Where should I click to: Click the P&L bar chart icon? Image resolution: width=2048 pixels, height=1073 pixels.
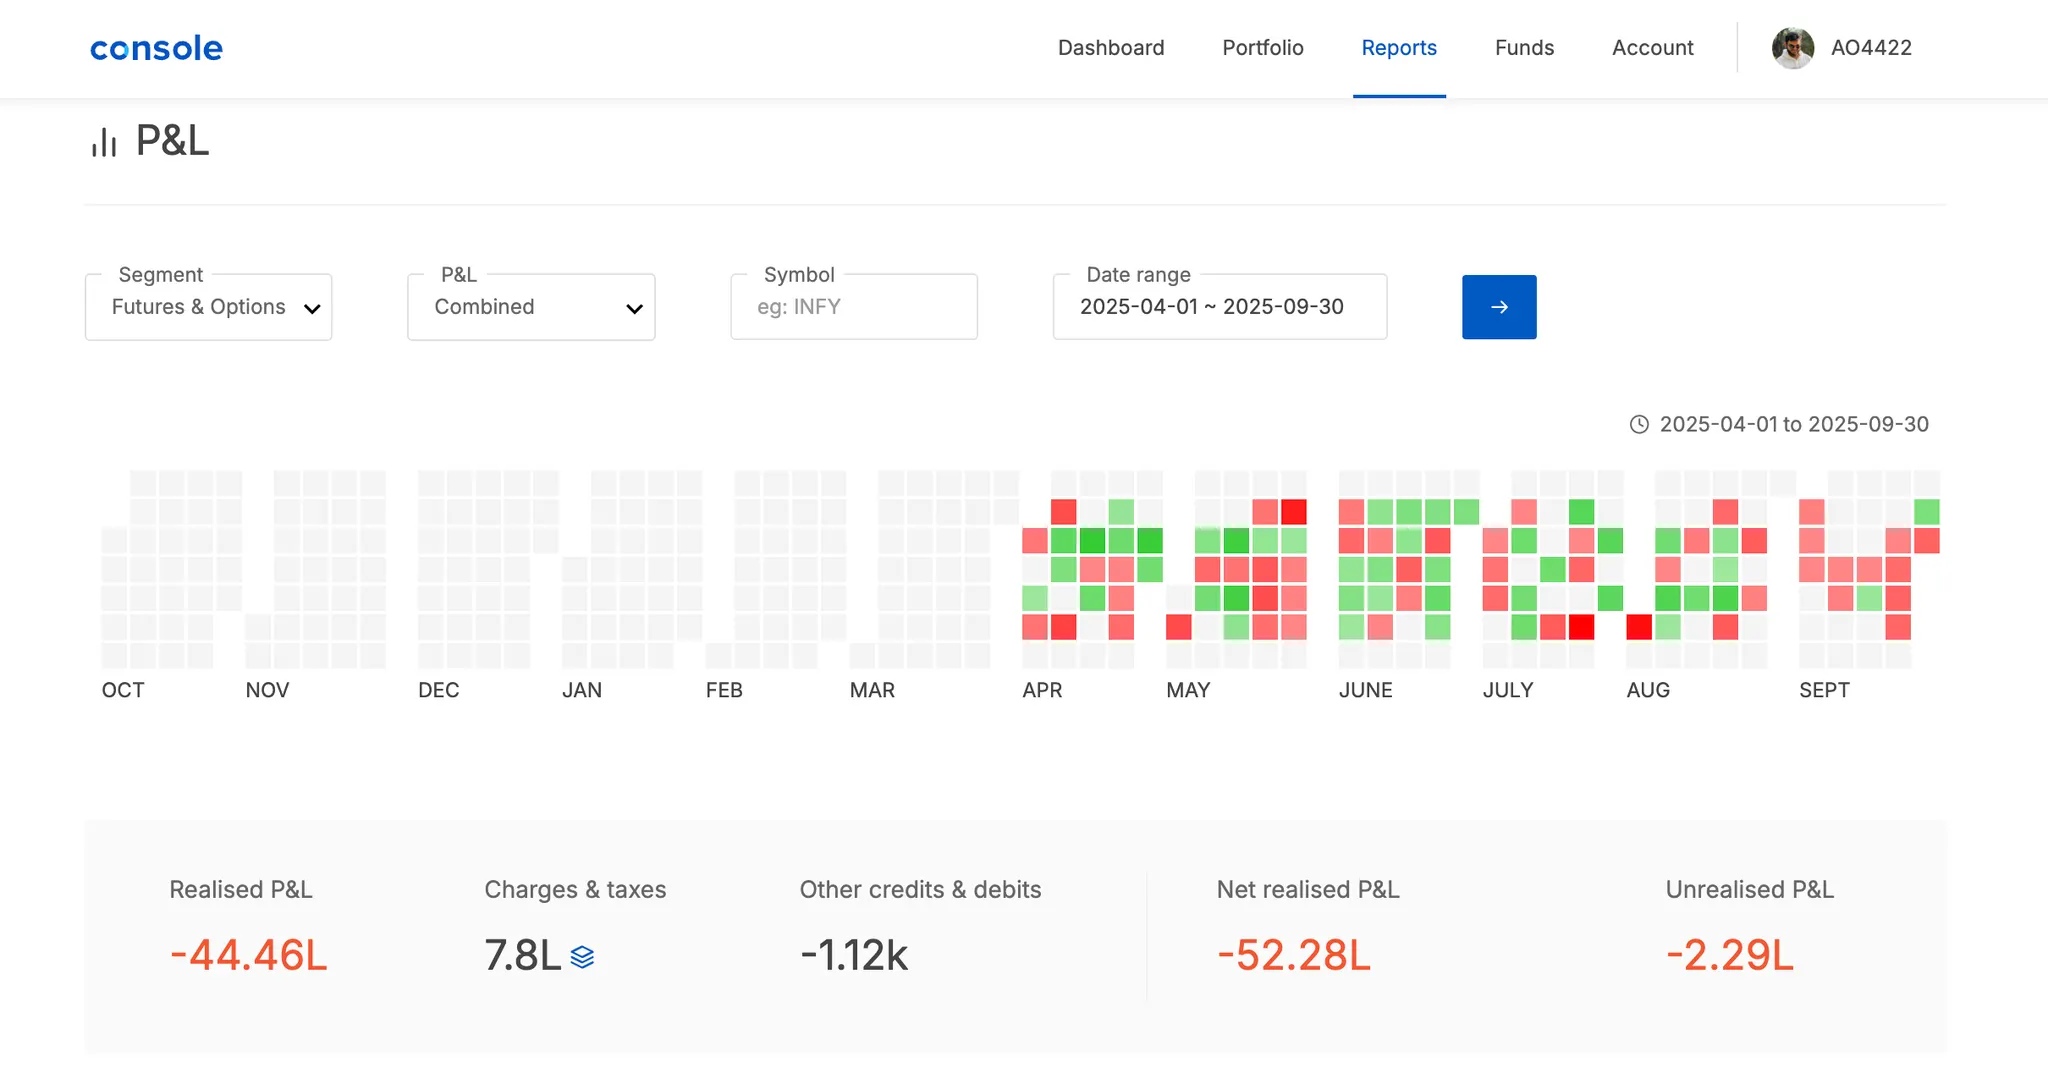(104, 142)
